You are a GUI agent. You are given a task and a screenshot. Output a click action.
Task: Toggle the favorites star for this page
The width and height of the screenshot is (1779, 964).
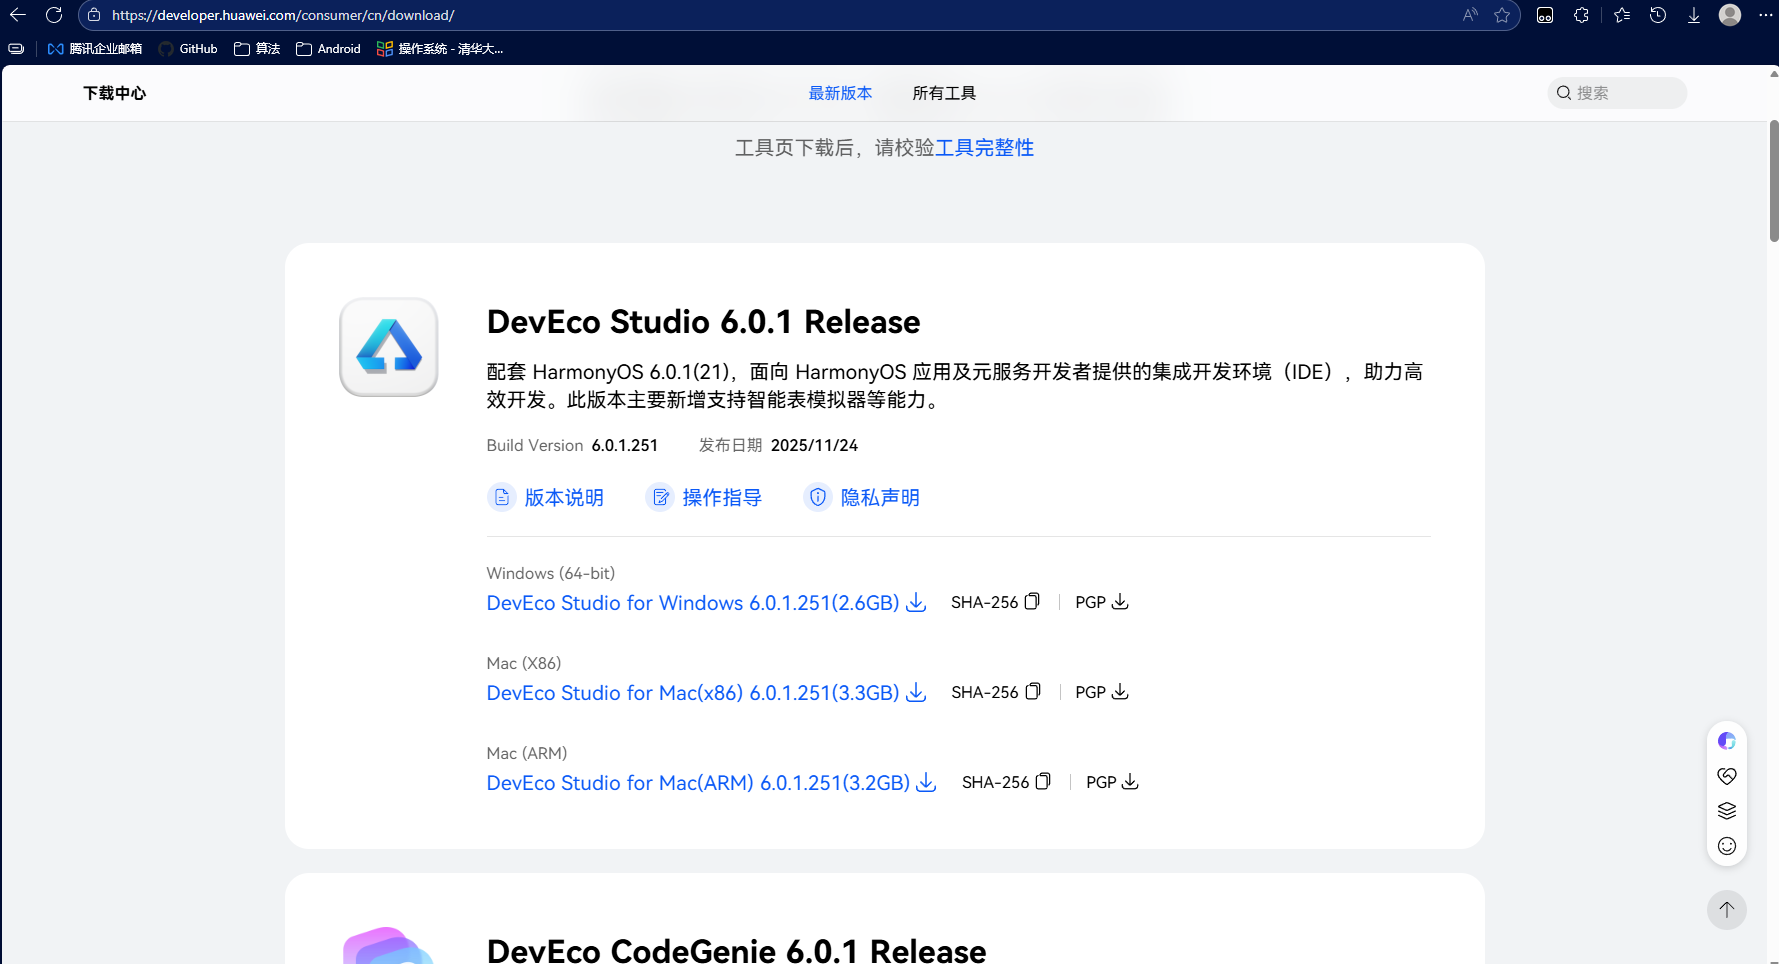point(1502,15)
